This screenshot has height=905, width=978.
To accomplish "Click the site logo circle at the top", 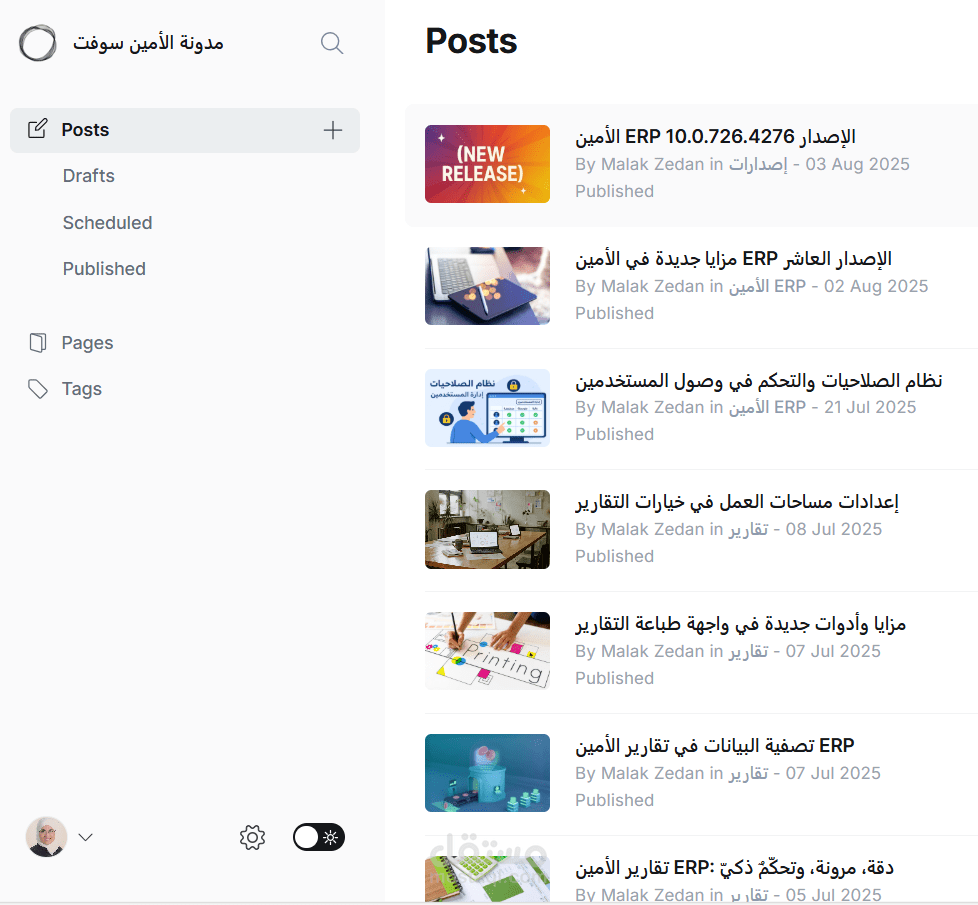I will (x=37, y=43).
